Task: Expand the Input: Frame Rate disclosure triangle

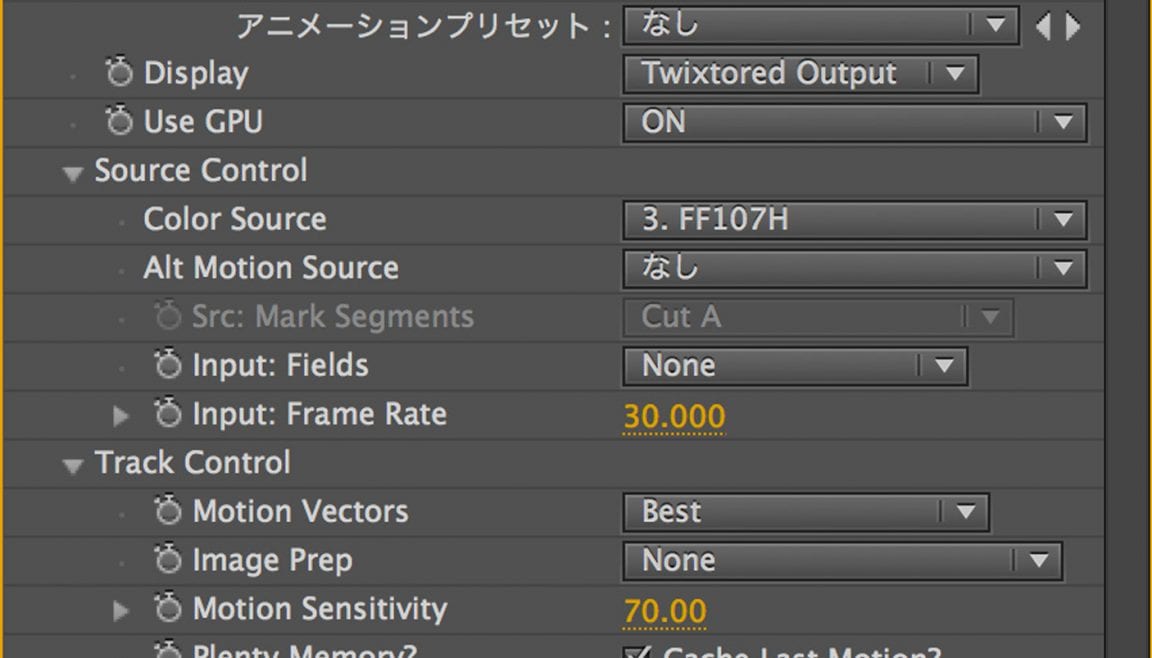Action: tap(119, 414)
